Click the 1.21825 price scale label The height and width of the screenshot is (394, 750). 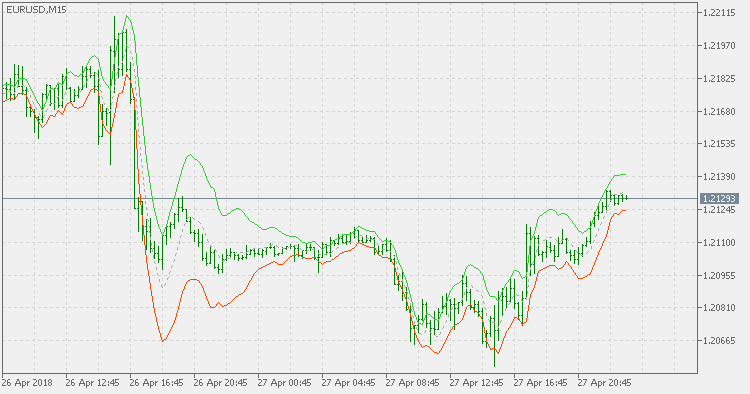click(719, 78)
